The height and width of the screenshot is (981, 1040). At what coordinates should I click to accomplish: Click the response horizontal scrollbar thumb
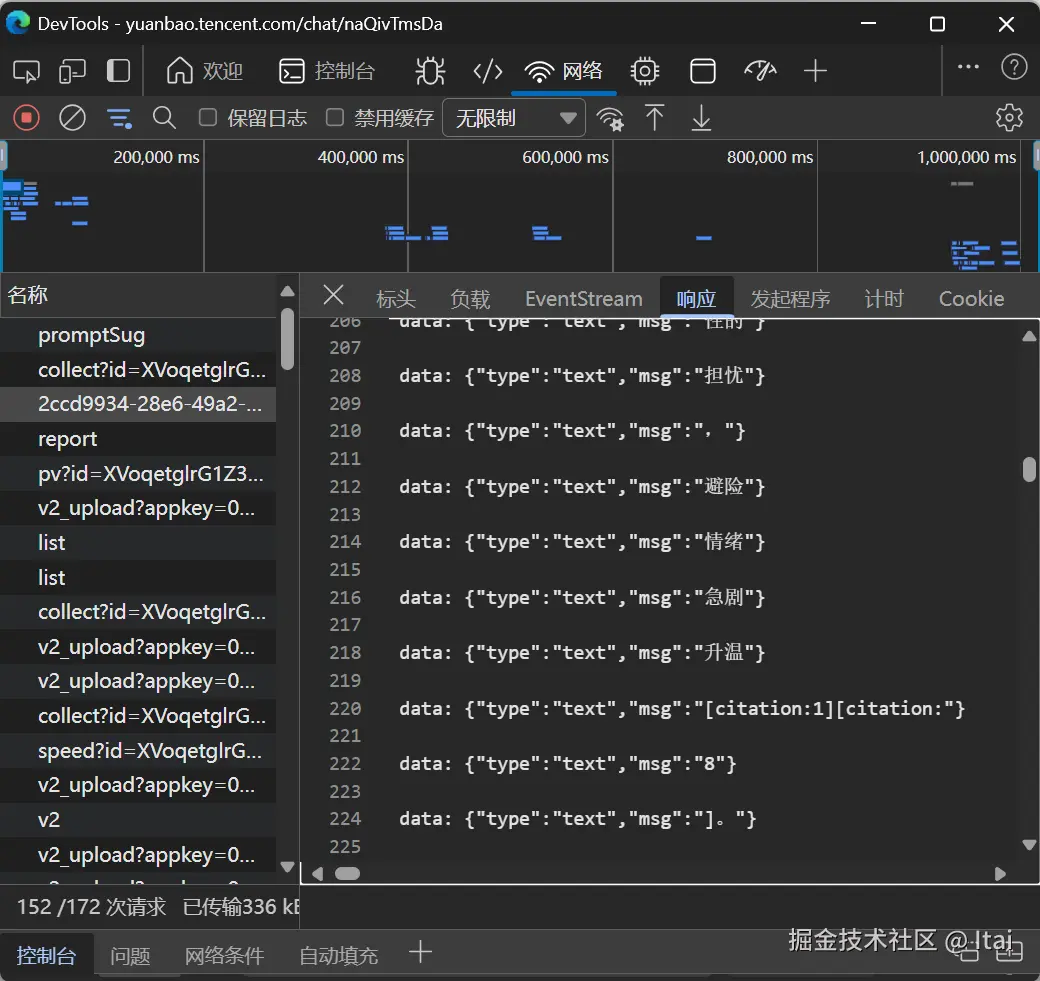pyautogui.click(x=347, y=873)
